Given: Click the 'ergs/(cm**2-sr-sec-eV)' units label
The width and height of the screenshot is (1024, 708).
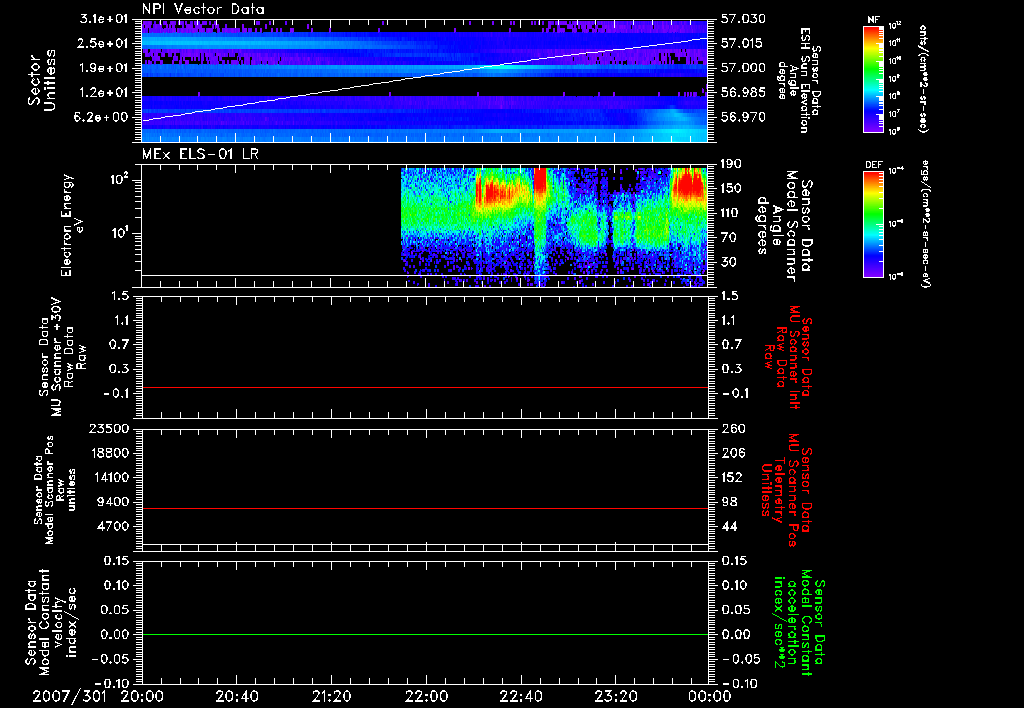Looking at the screenshot, I should [925, 224].
